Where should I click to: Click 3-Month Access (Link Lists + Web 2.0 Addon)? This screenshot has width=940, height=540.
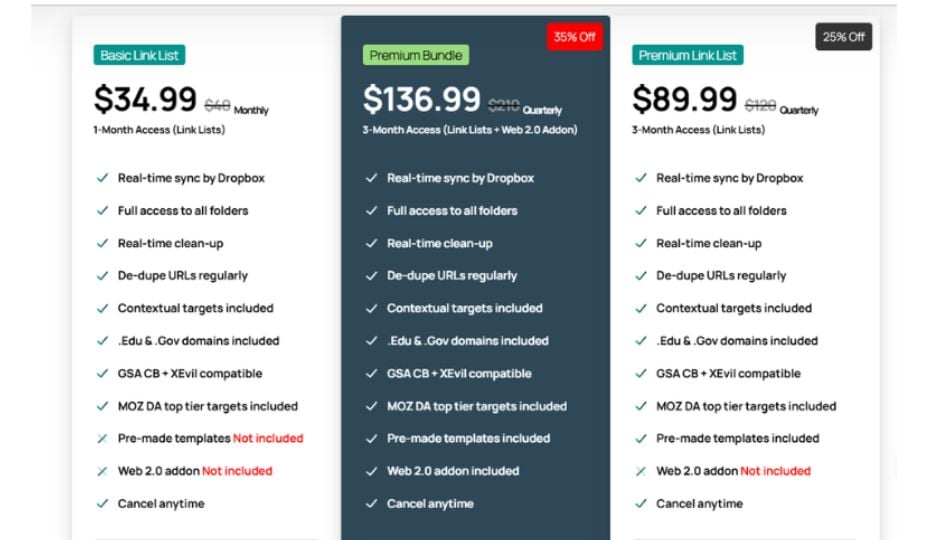click(469, 130)
